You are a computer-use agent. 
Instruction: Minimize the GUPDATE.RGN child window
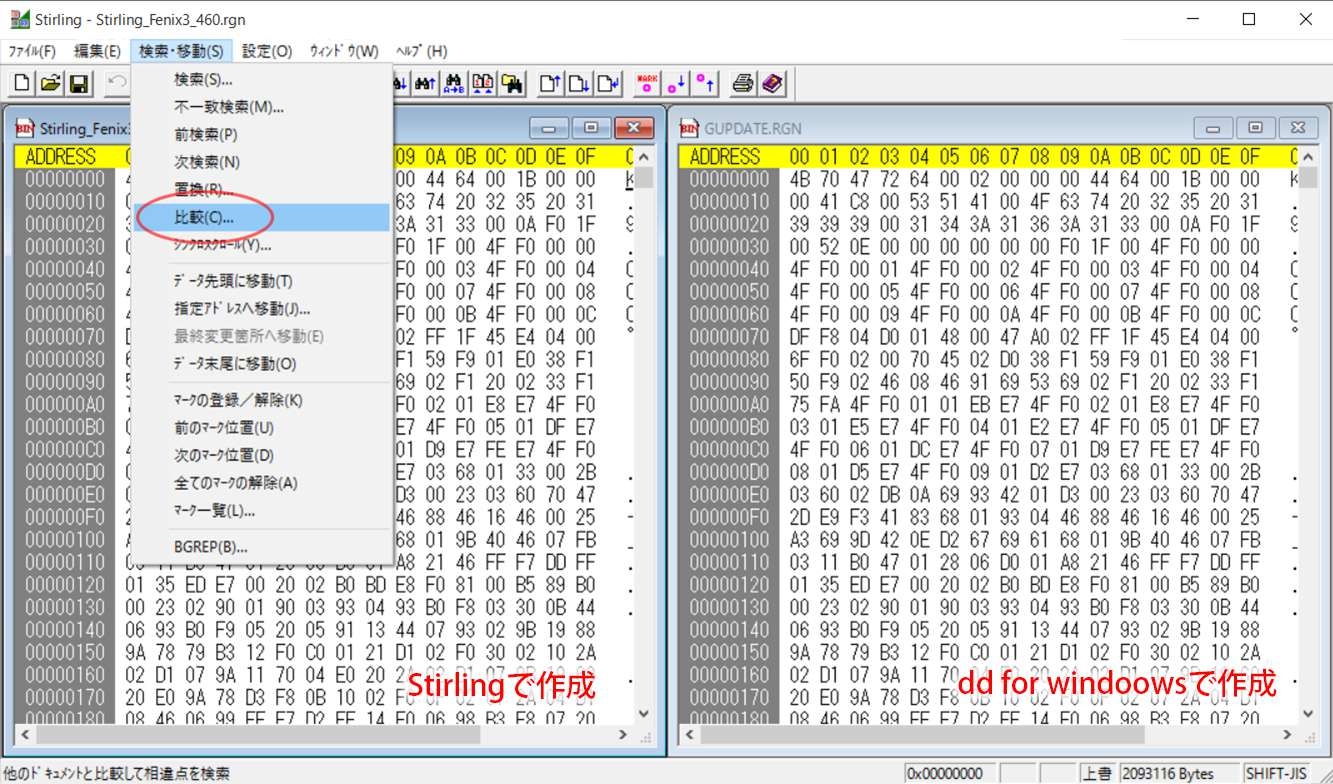click(1213, 128)
